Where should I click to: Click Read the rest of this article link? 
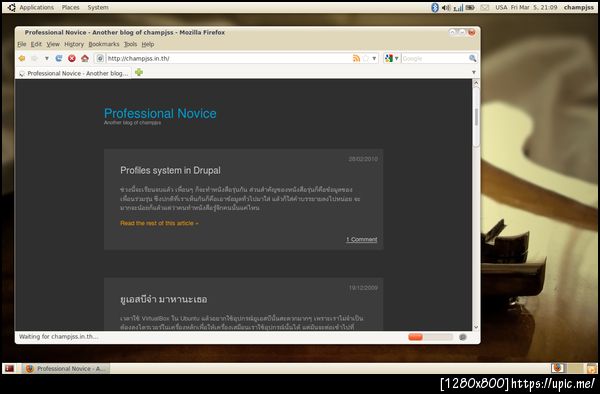pyautogui.click(x=159, y=223)
